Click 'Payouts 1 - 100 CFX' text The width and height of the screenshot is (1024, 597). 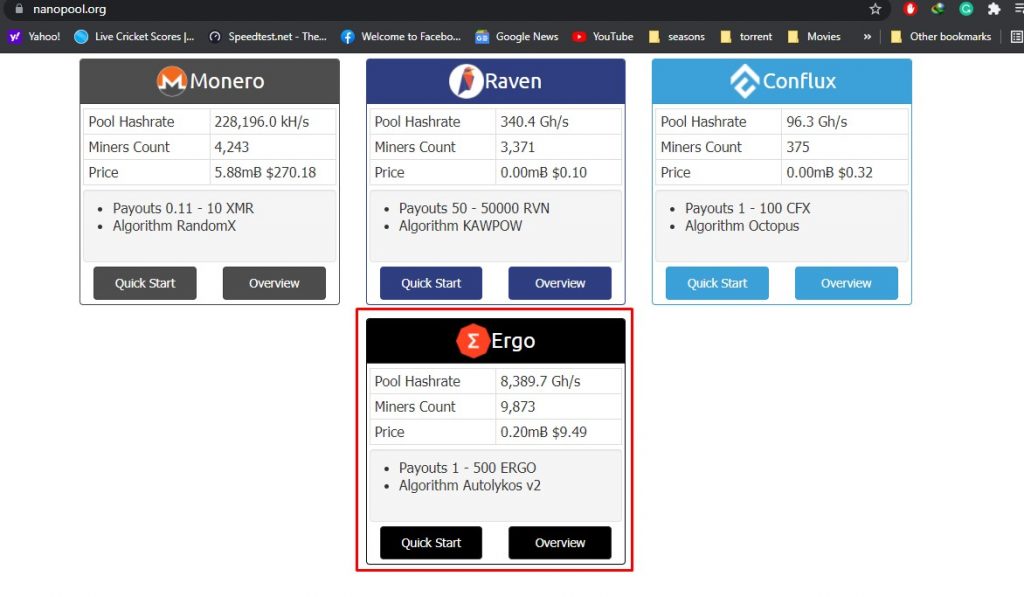pyautogui.click(x=748, y=208)
